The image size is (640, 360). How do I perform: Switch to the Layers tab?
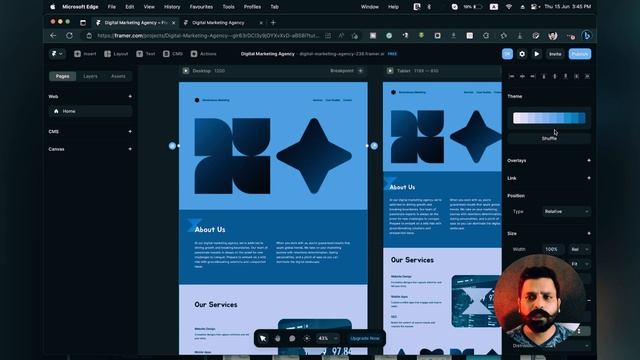[x=90, y=76]
